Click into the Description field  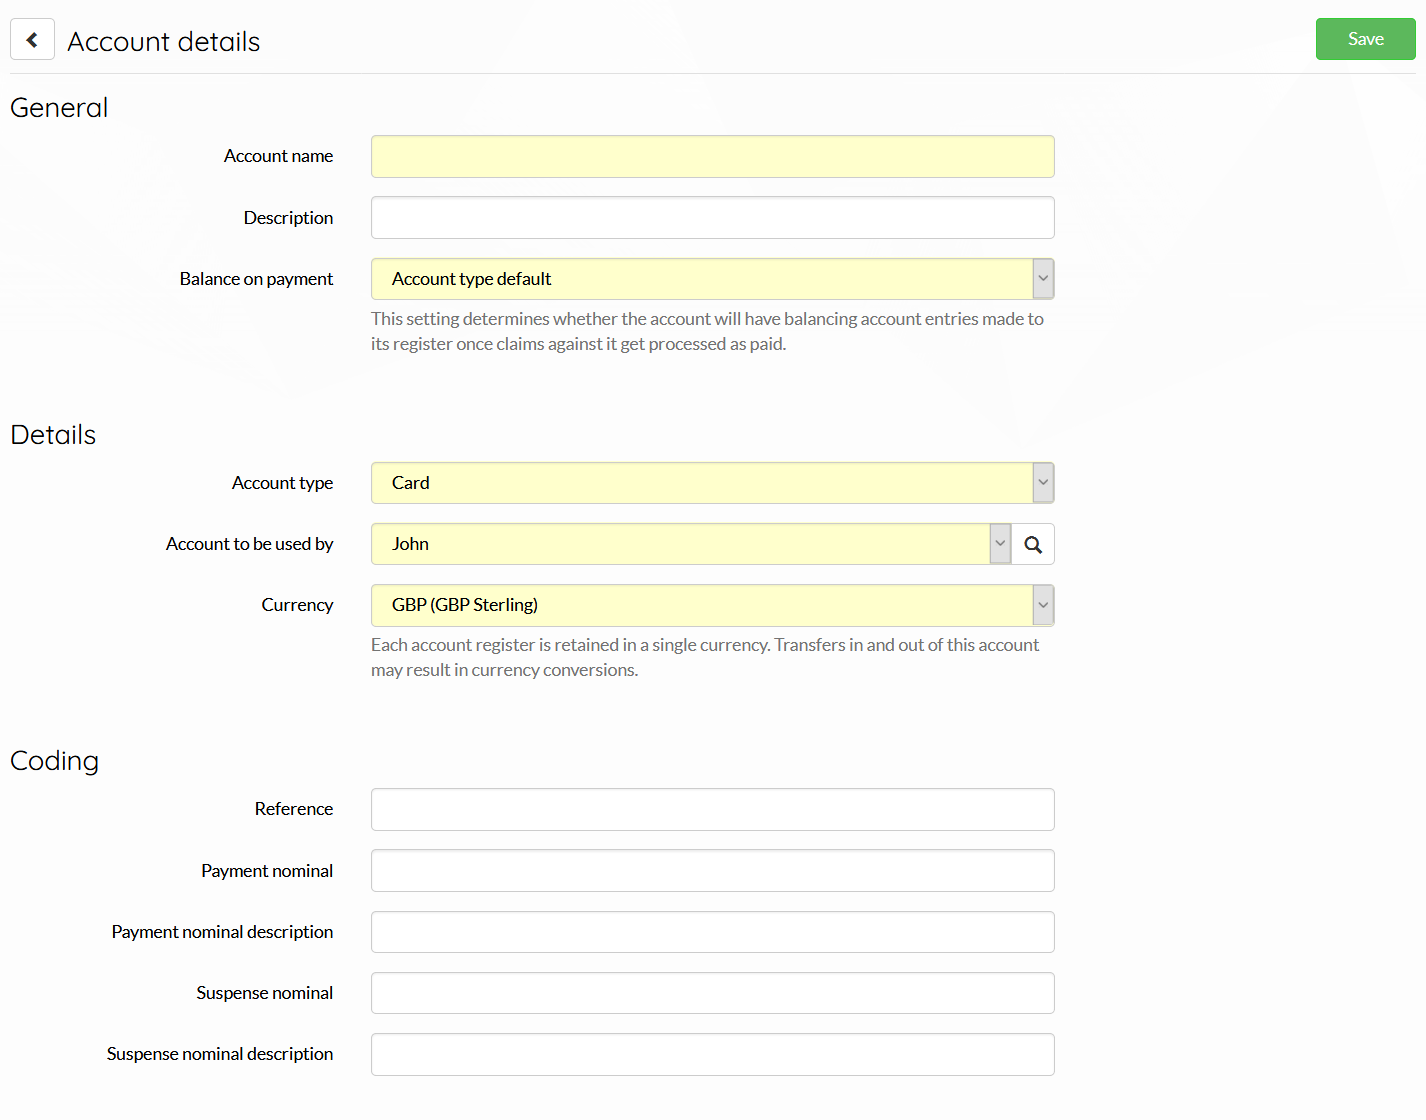(712, 218)
